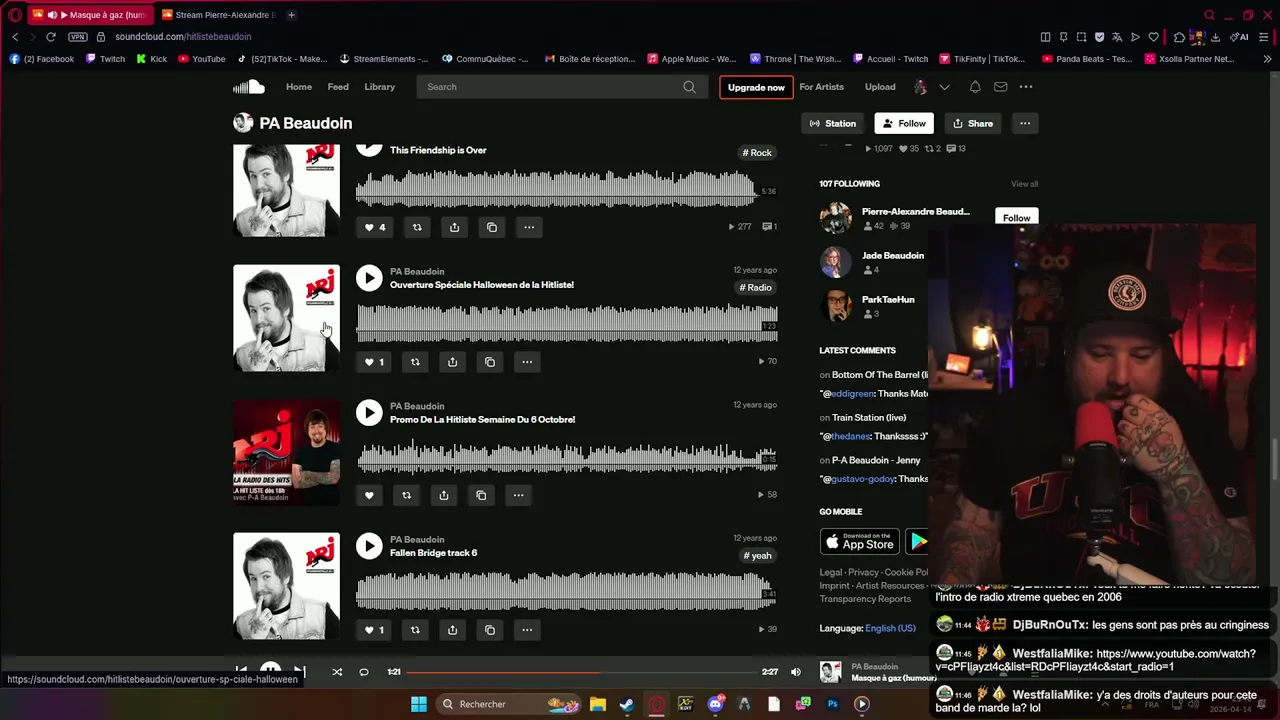Open Windows Start menu
Viewport: 1280px width, 720px height.
coord(419,704)
